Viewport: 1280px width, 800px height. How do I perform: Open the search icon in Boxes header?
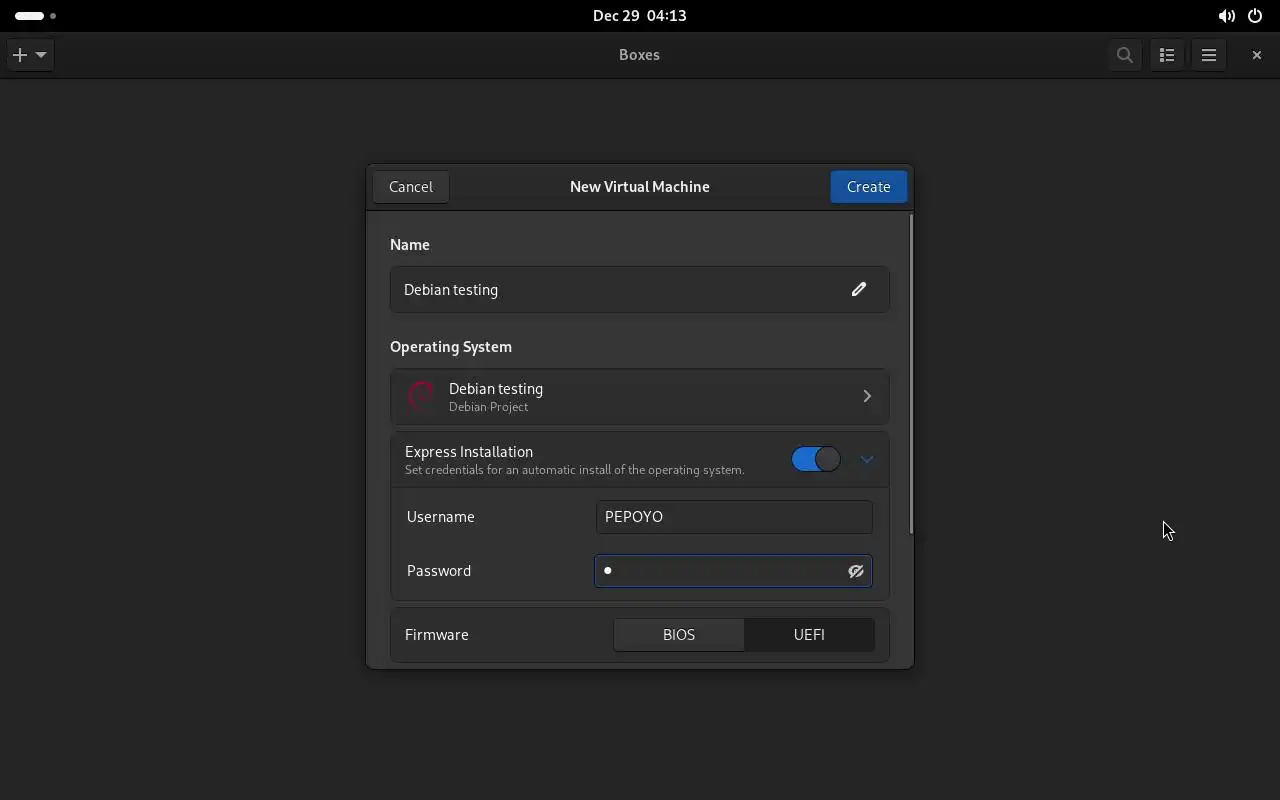pos(1125,55)
